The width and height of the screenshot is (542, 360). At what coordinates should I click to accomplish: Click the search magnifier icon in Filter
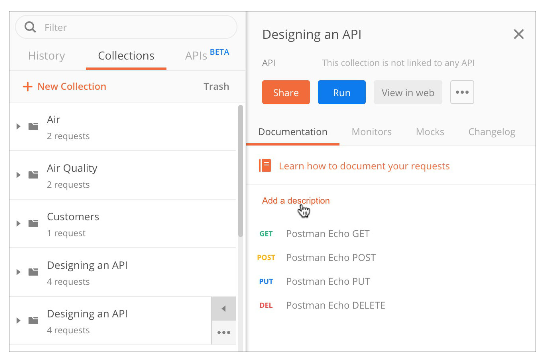tap(30, 27)
